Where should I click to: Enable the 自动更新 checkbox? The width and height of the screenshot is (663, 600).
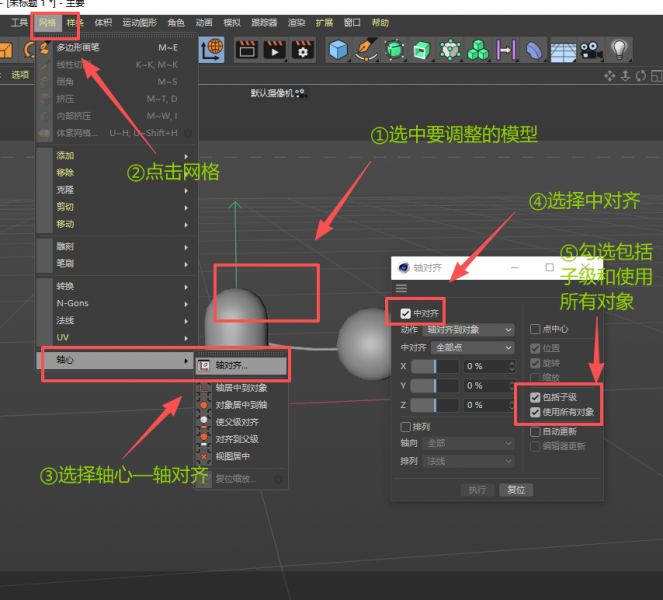coord(535,431)
